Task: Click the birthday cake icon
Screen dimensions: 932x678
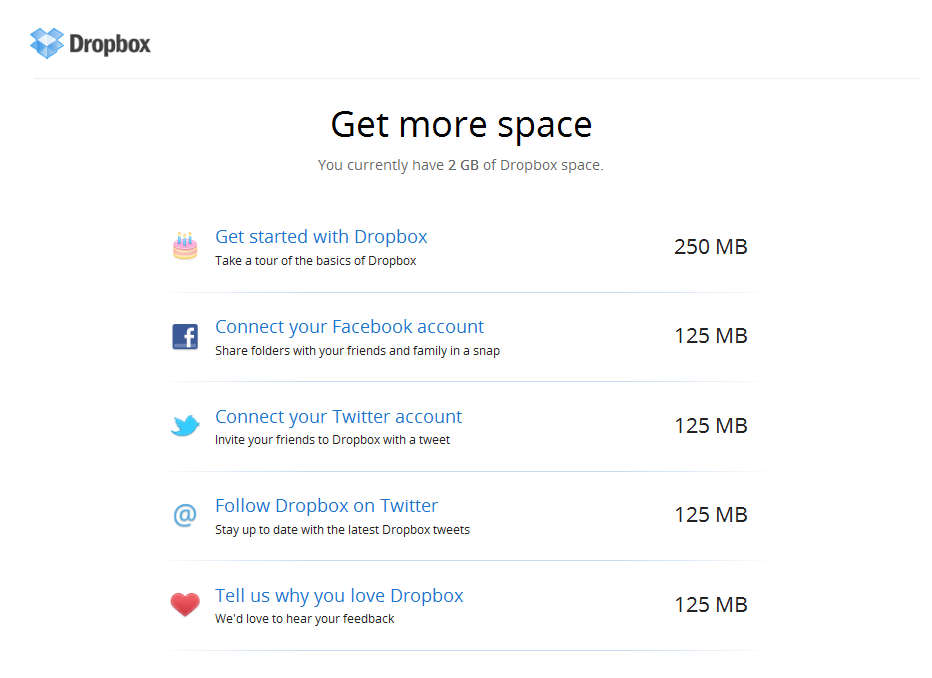Action: (185, 246)
